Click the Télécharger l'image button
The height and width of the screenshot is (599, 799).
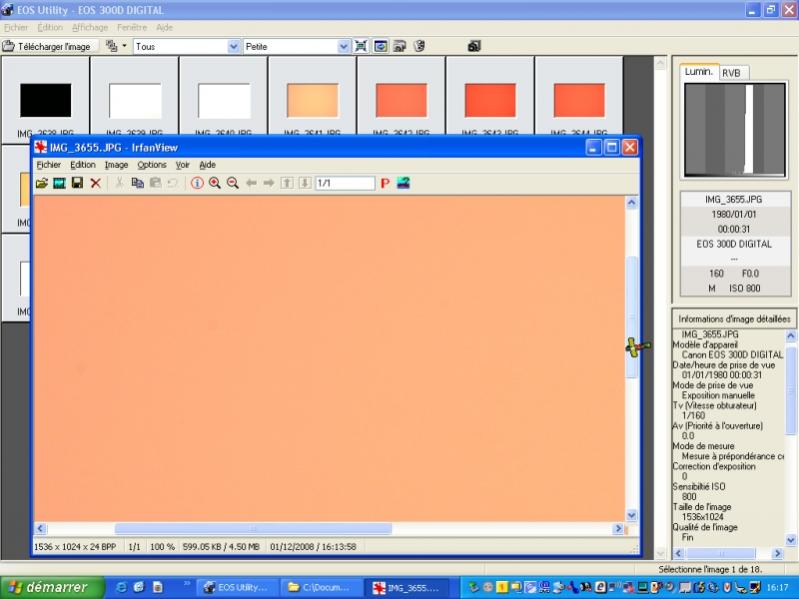pyautogui.click(x=47, y=46)
